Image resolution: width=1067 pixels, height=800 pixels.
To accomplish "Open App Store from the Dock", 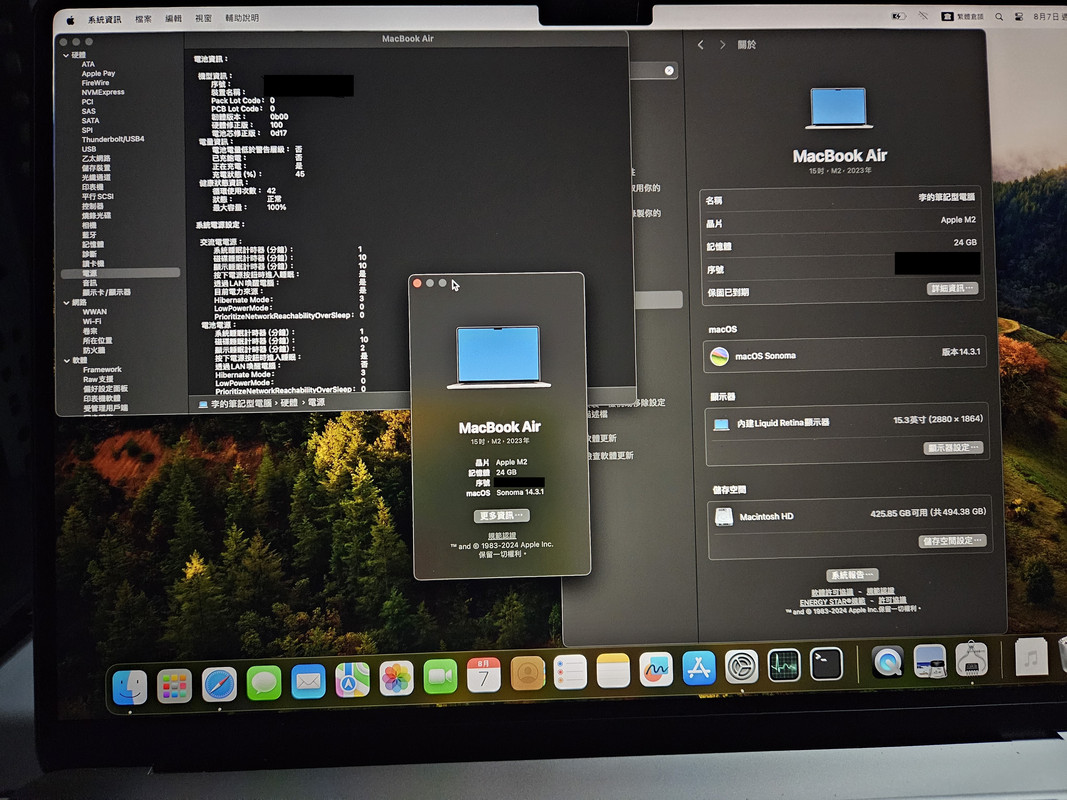I will point(699,668).
